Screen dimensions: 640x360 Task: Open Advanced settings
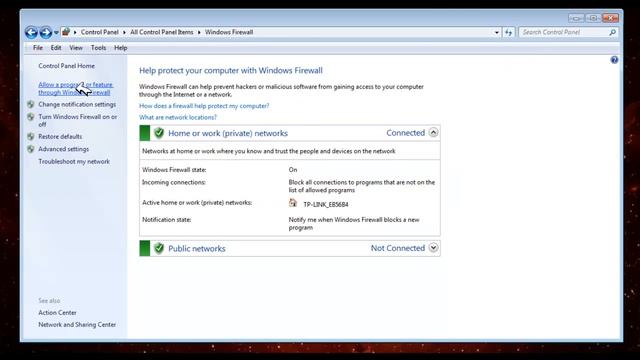click(63, 149)
